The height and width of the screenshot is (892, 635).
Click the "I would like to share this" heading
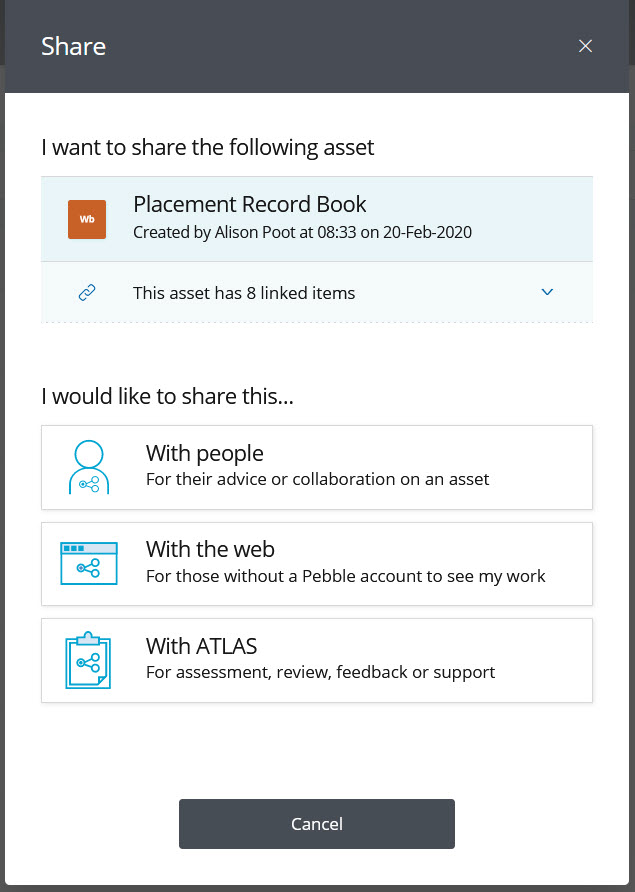(168, 396)
